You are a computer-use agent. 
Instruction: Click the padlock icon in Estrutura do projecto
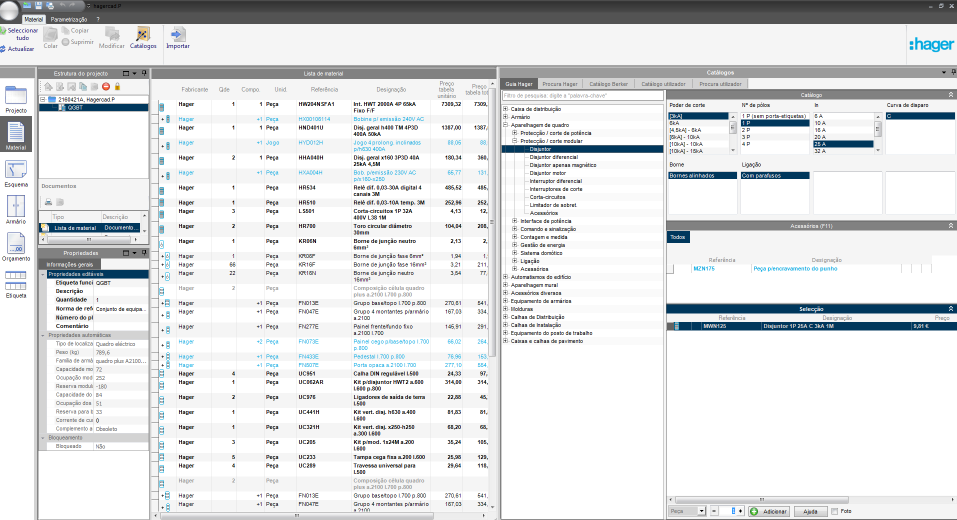117,87
